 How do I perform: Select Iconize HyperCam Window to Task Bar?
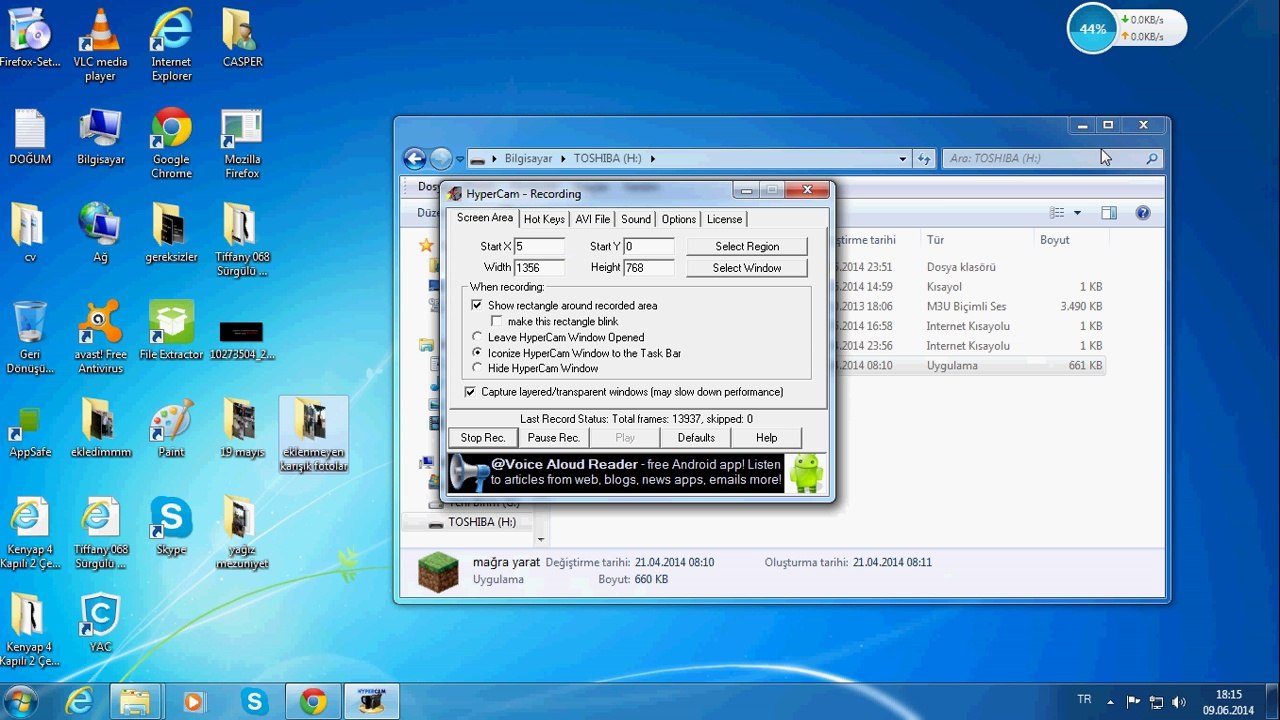(477, 353)
